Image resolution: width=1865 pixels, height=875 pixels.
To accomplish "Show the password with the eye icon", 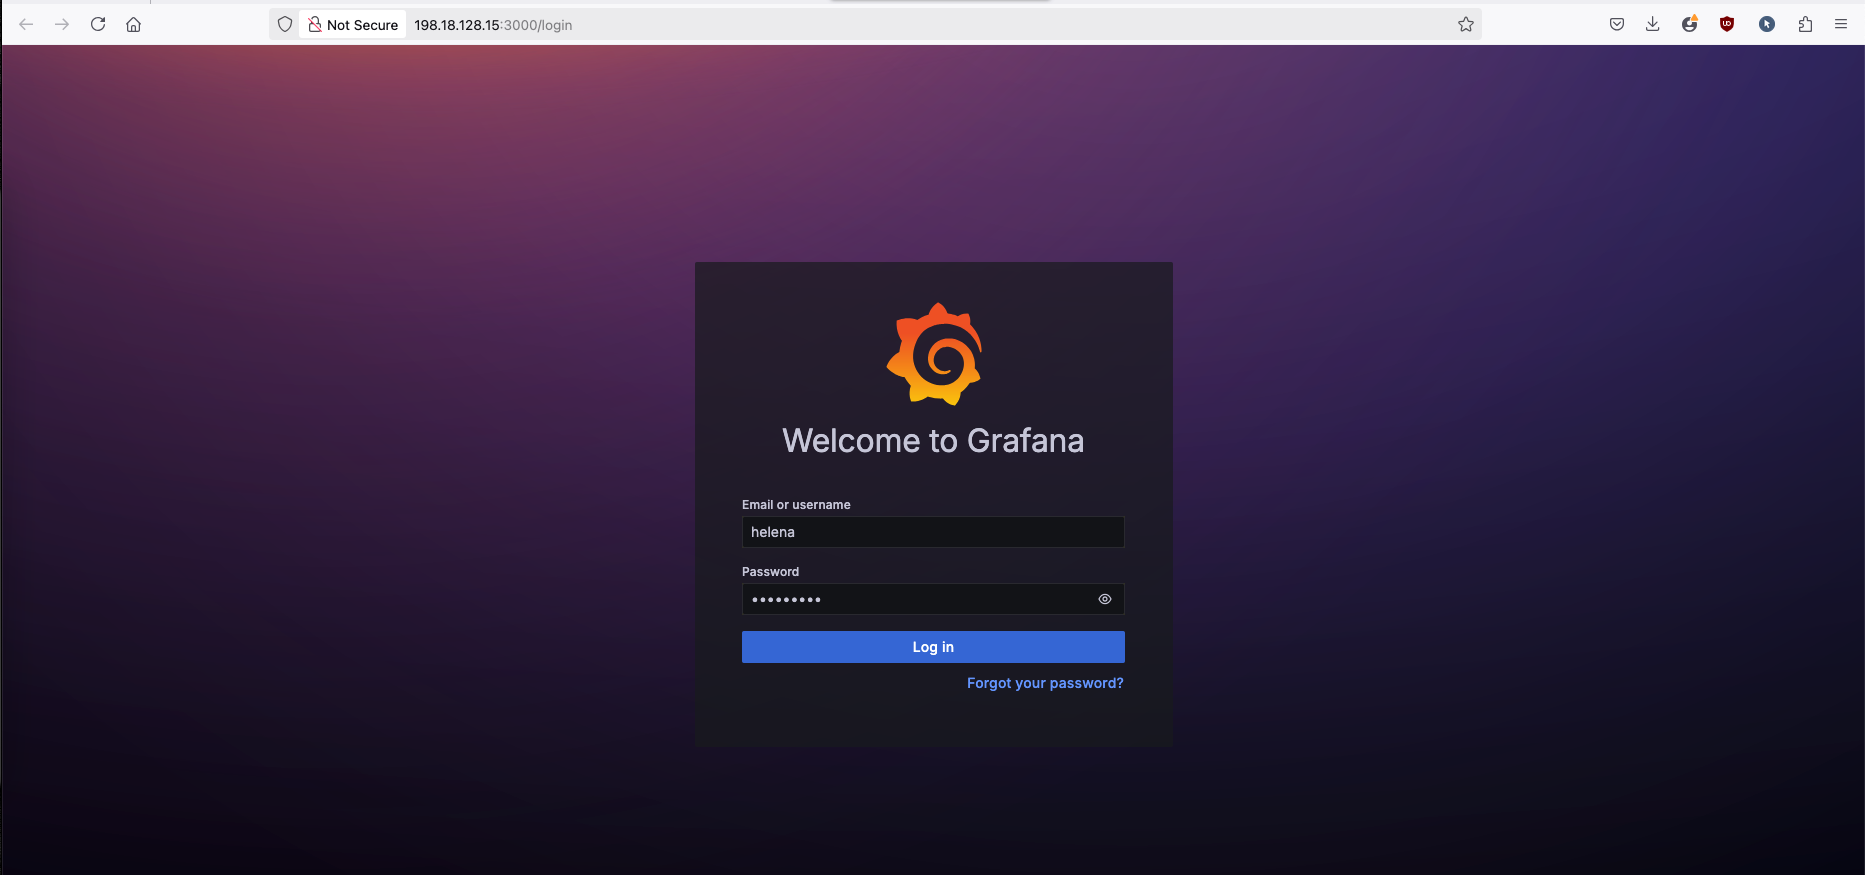I will pyautogui.click(x=1104, y=599).
